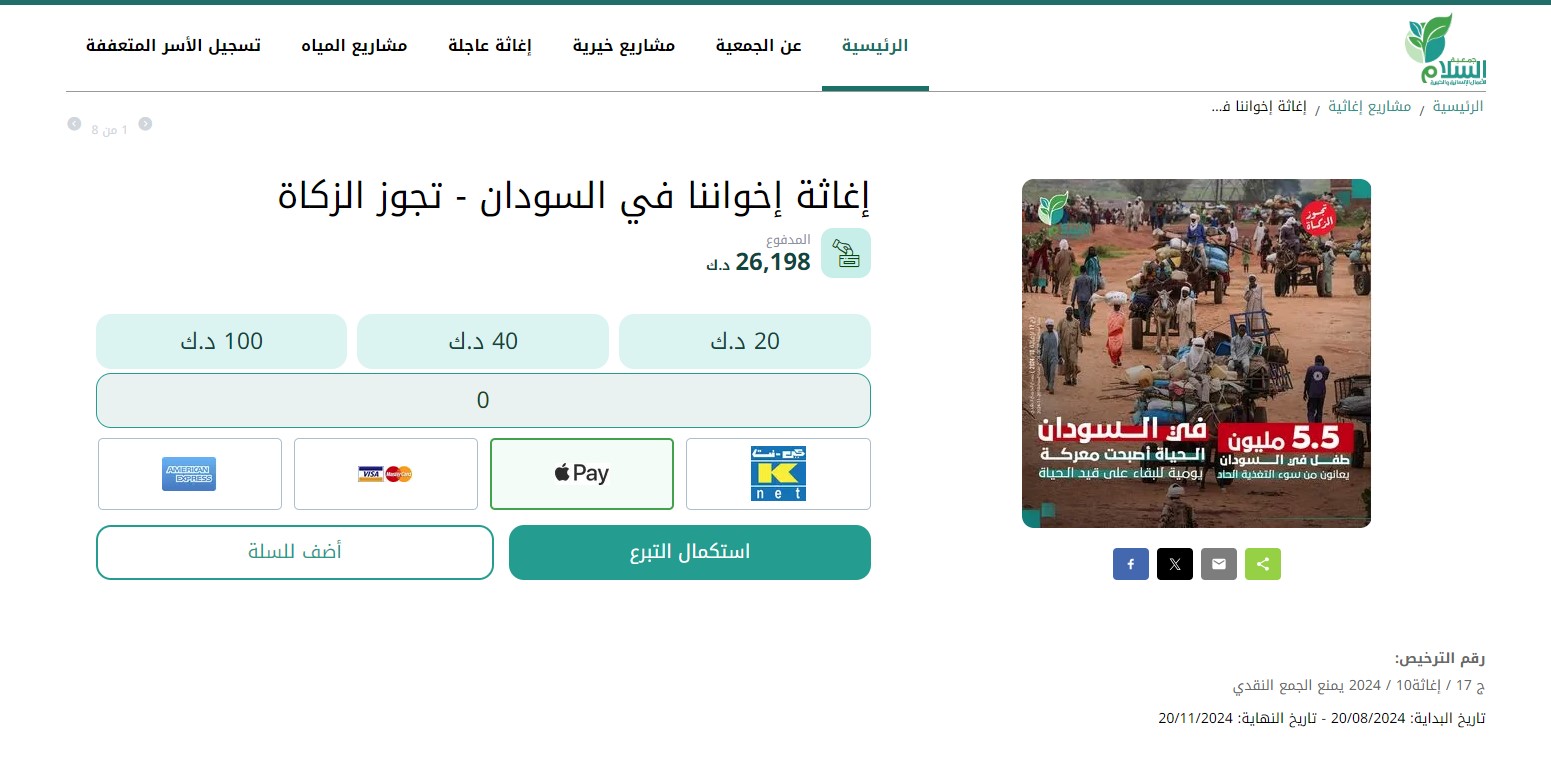Open the green general share icon
The image size is (1551, 779).
(x=1263, y=564)
